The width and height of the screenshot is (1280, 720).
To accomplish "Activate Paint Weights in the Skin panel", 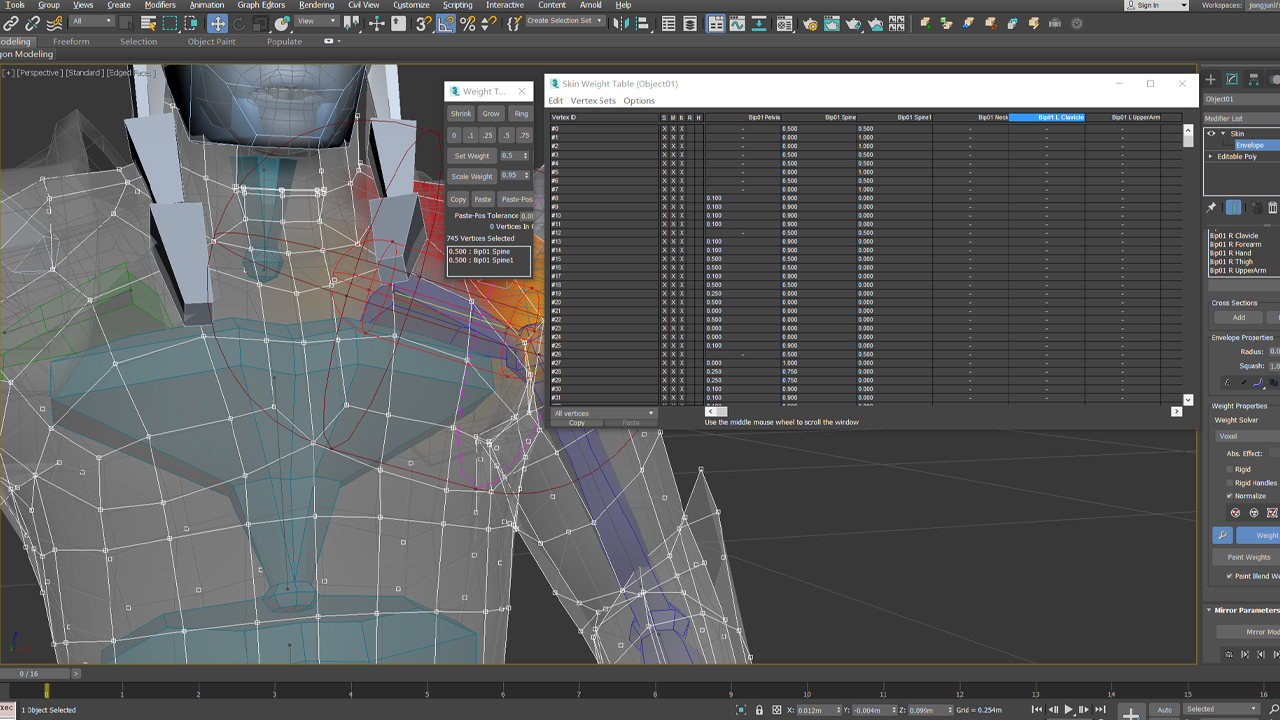I will click(1250, 557).
